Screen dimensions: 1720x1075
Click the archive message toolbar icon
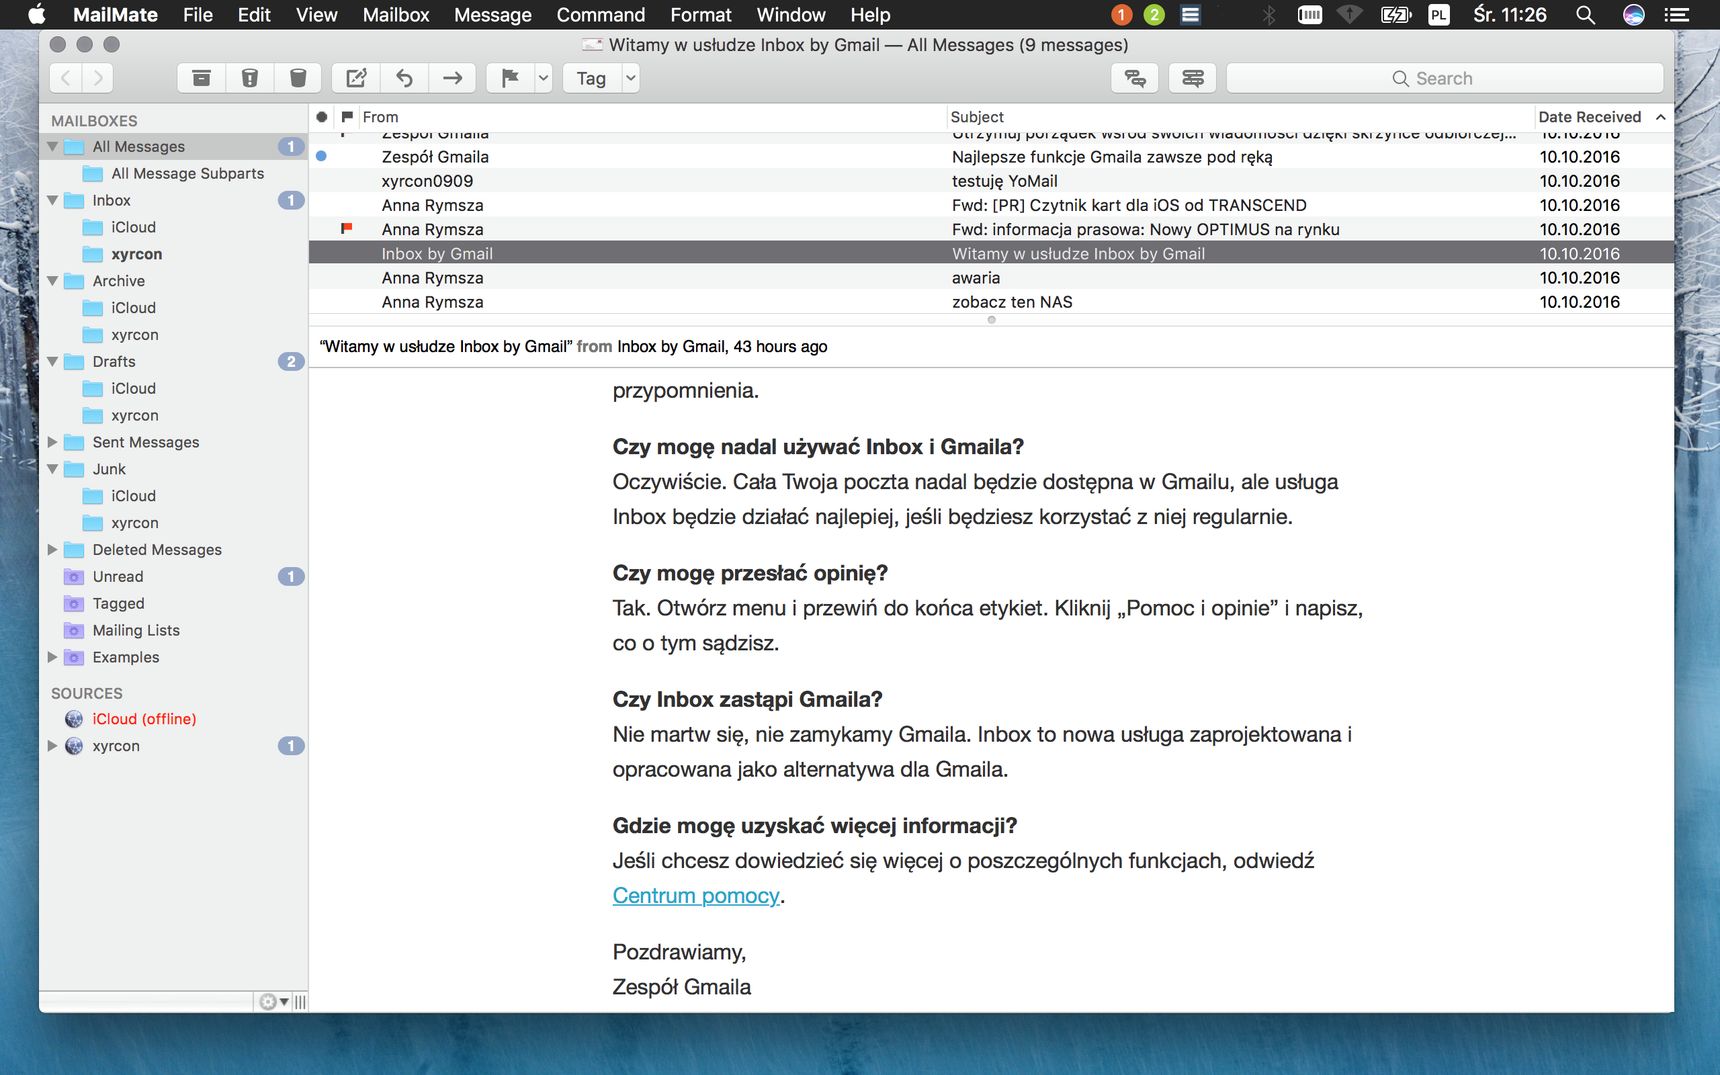(201, 78)
